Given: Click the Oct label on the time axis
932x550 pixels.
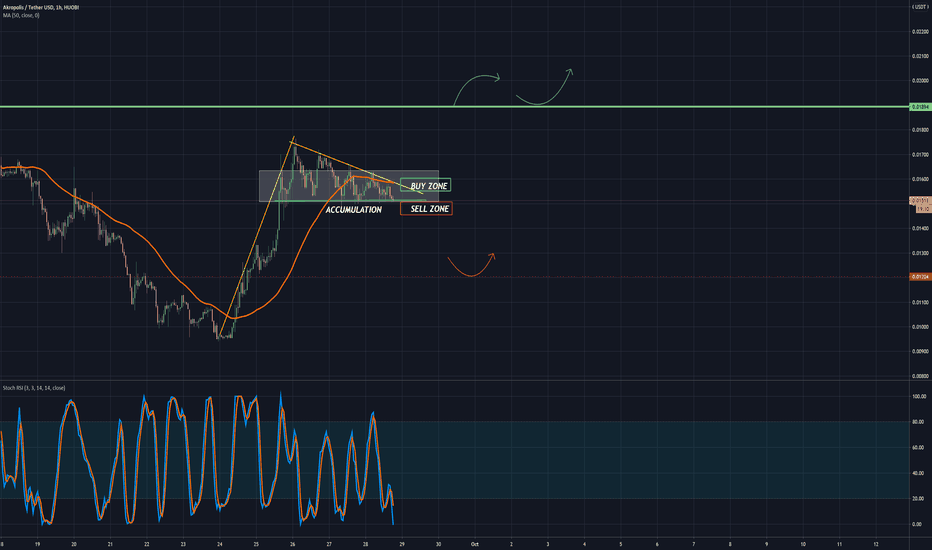Looking at the screenshot, I should (475, 544).
